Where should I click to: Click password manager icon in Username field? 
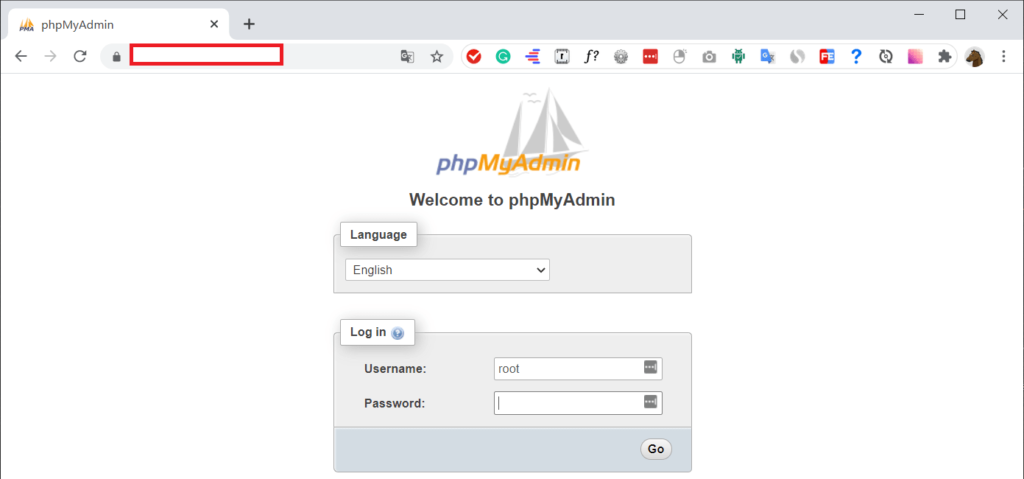click(650, 367)
